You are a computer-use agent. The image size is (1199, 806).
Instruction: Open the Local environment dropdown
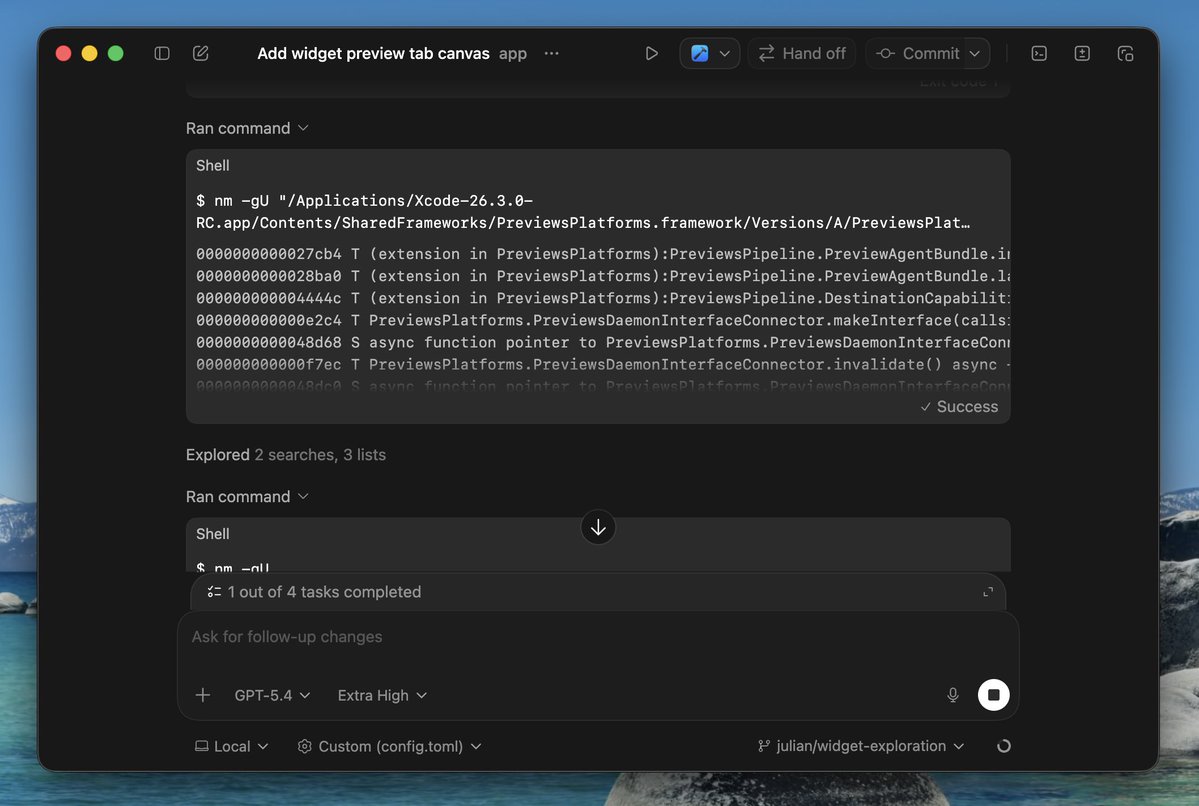(232, 746)
